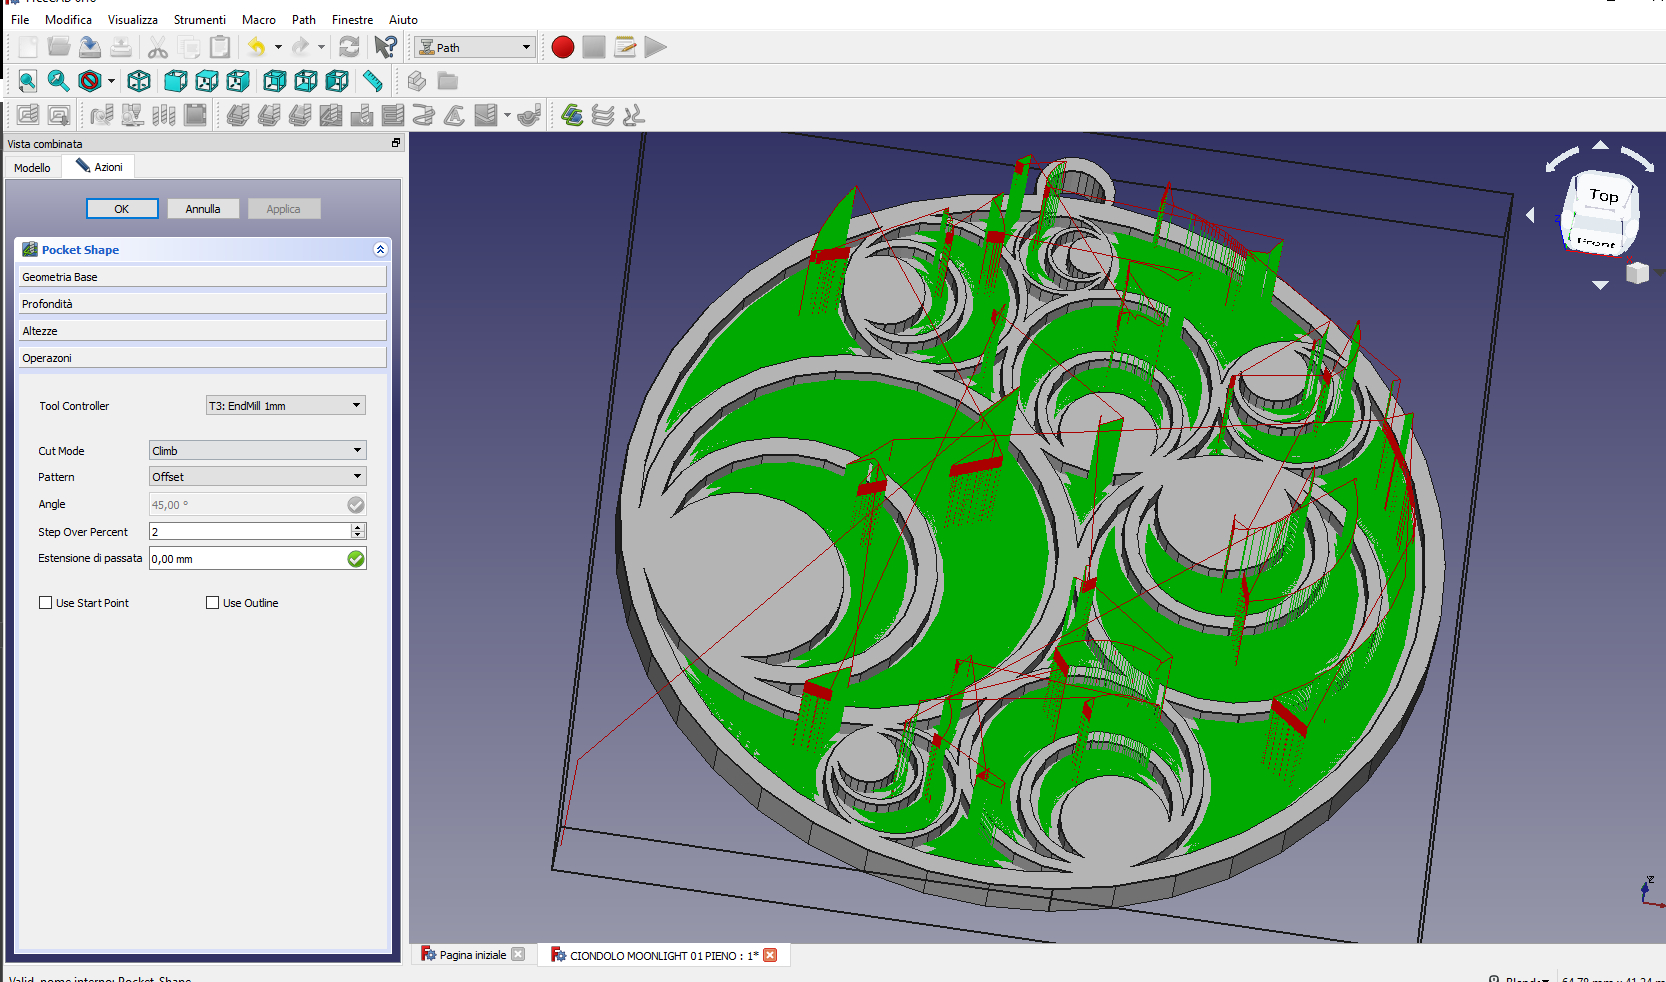
Task: Click the Engrave operation icon
Action: (455, 115)
